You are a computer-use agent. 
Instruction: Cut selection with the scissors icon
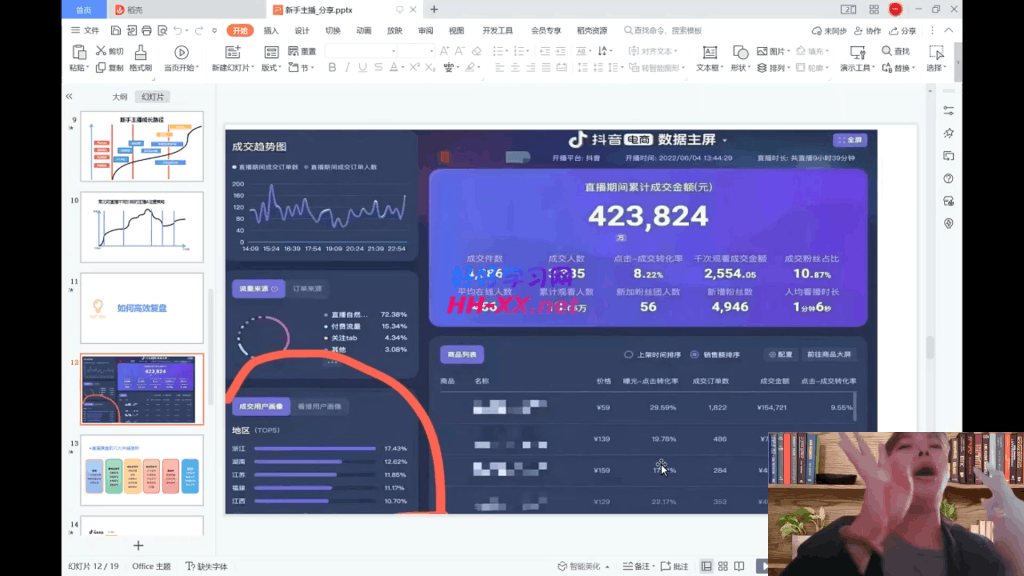click(x=101, y=51)
